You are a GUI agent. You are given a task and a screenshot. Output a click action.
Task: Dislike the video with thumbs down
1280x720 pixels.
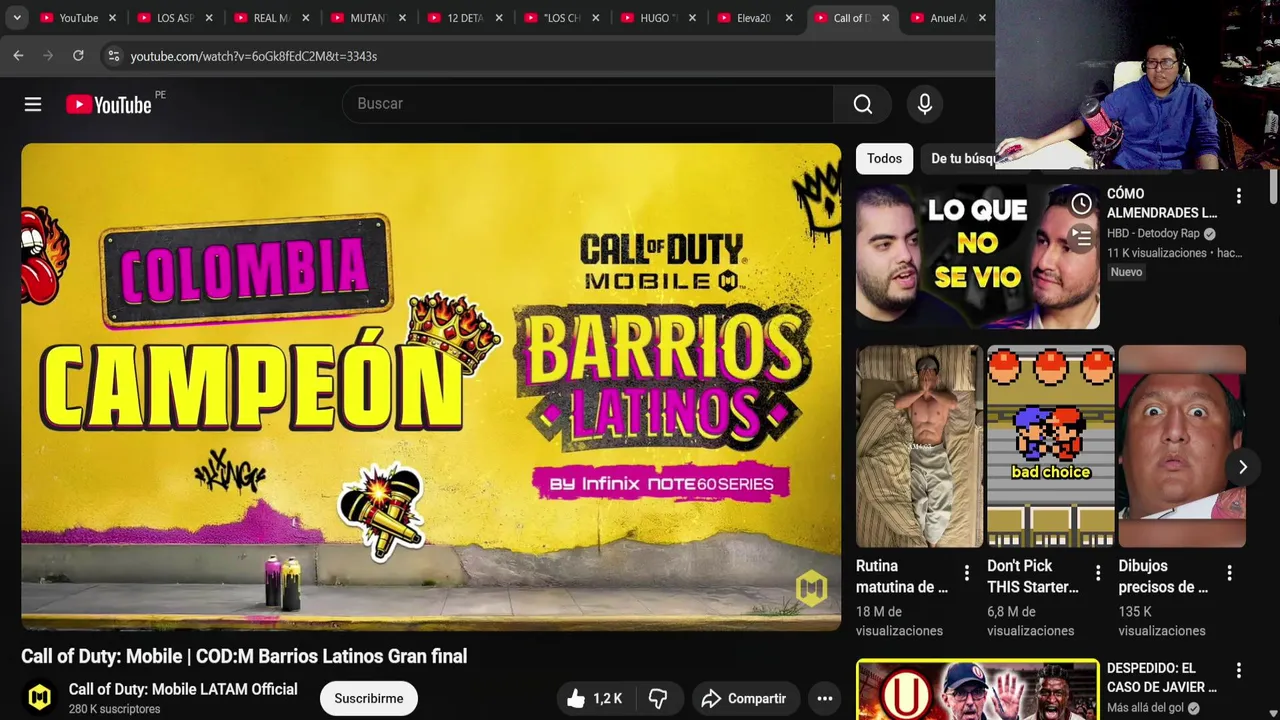point(657,699)
